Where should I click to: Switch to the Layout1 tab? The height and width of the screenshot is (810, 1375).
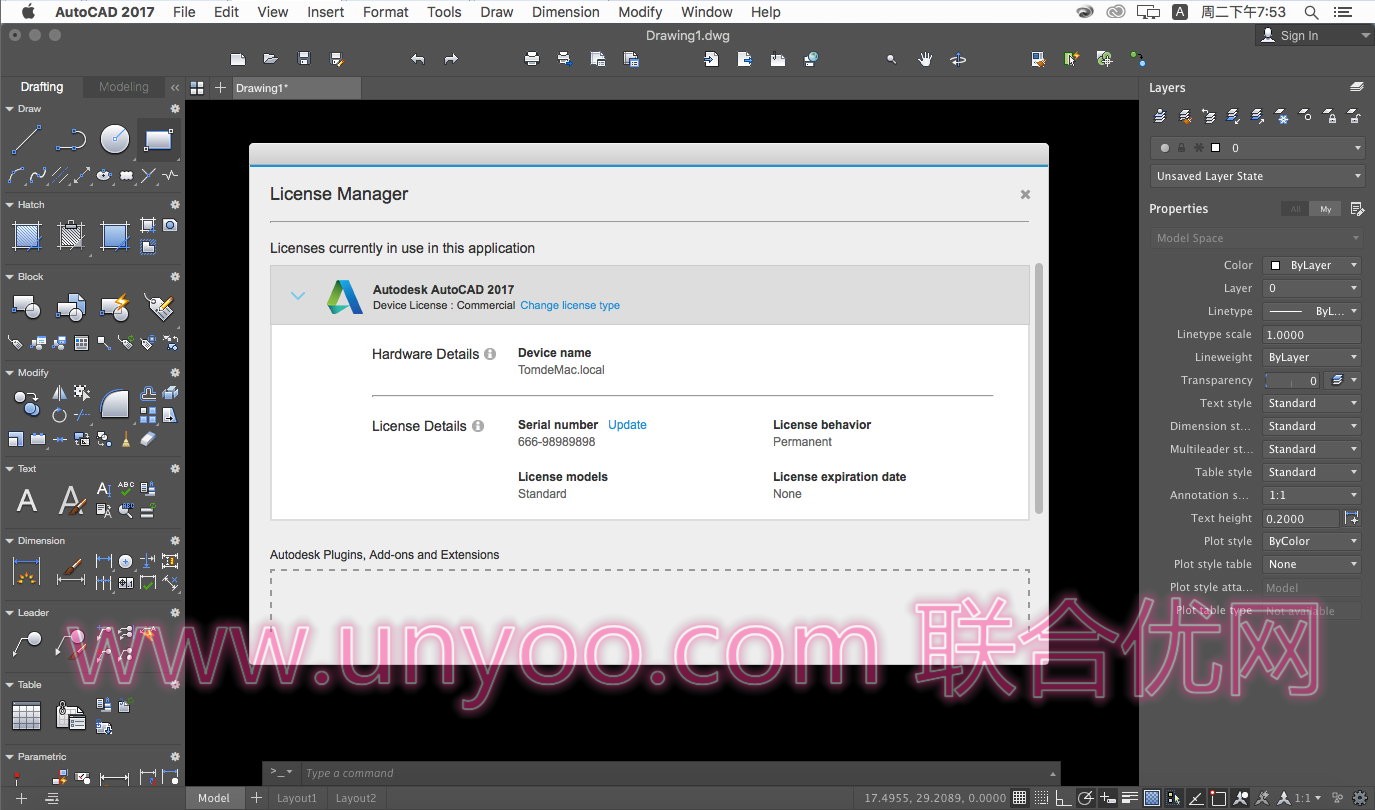(x=296, y=798)
